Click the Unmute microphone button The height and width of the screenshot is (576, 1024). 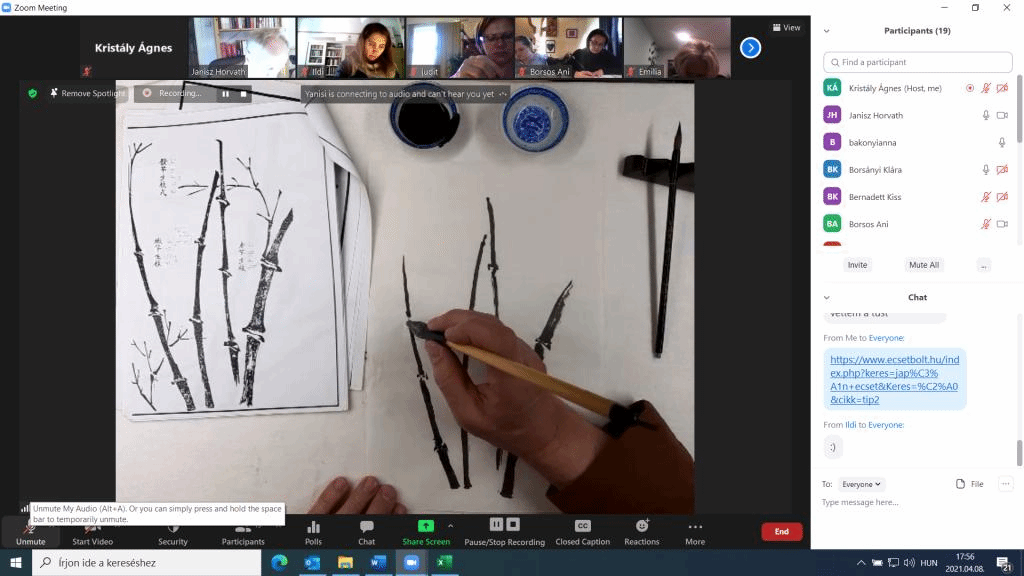point(30,532)
